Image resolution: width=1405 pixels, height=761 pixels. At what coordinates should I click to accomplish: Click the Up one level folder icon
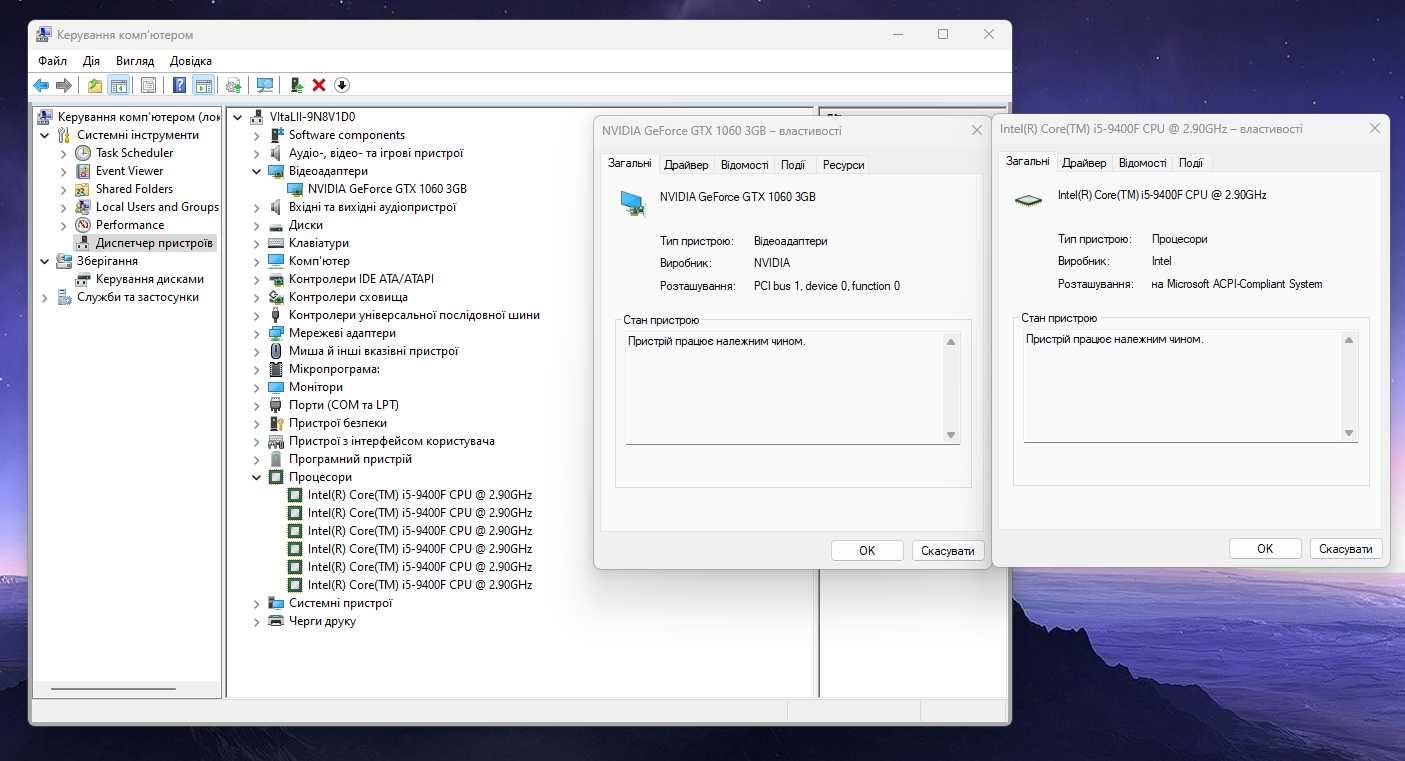pos(95,85)
